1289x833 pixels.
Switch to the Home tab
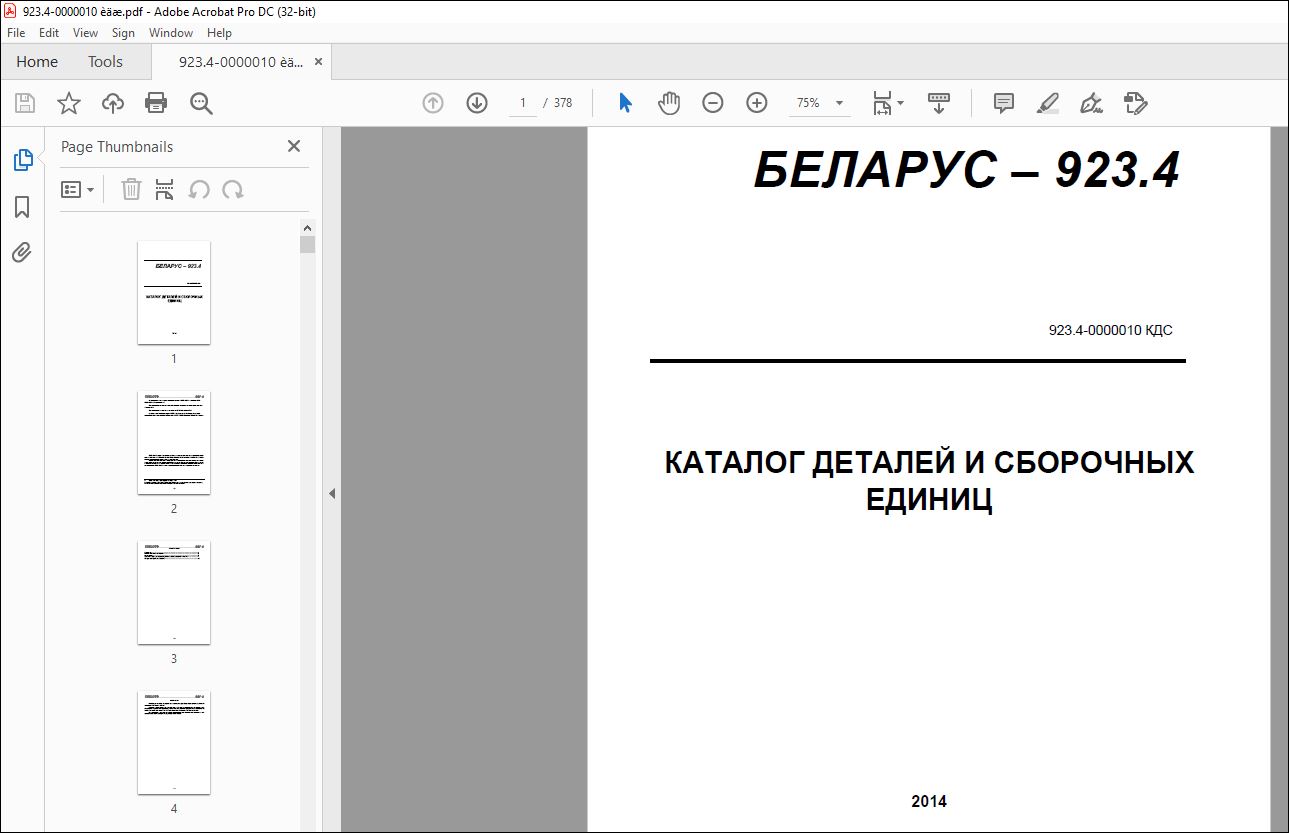tap(37, 62)
